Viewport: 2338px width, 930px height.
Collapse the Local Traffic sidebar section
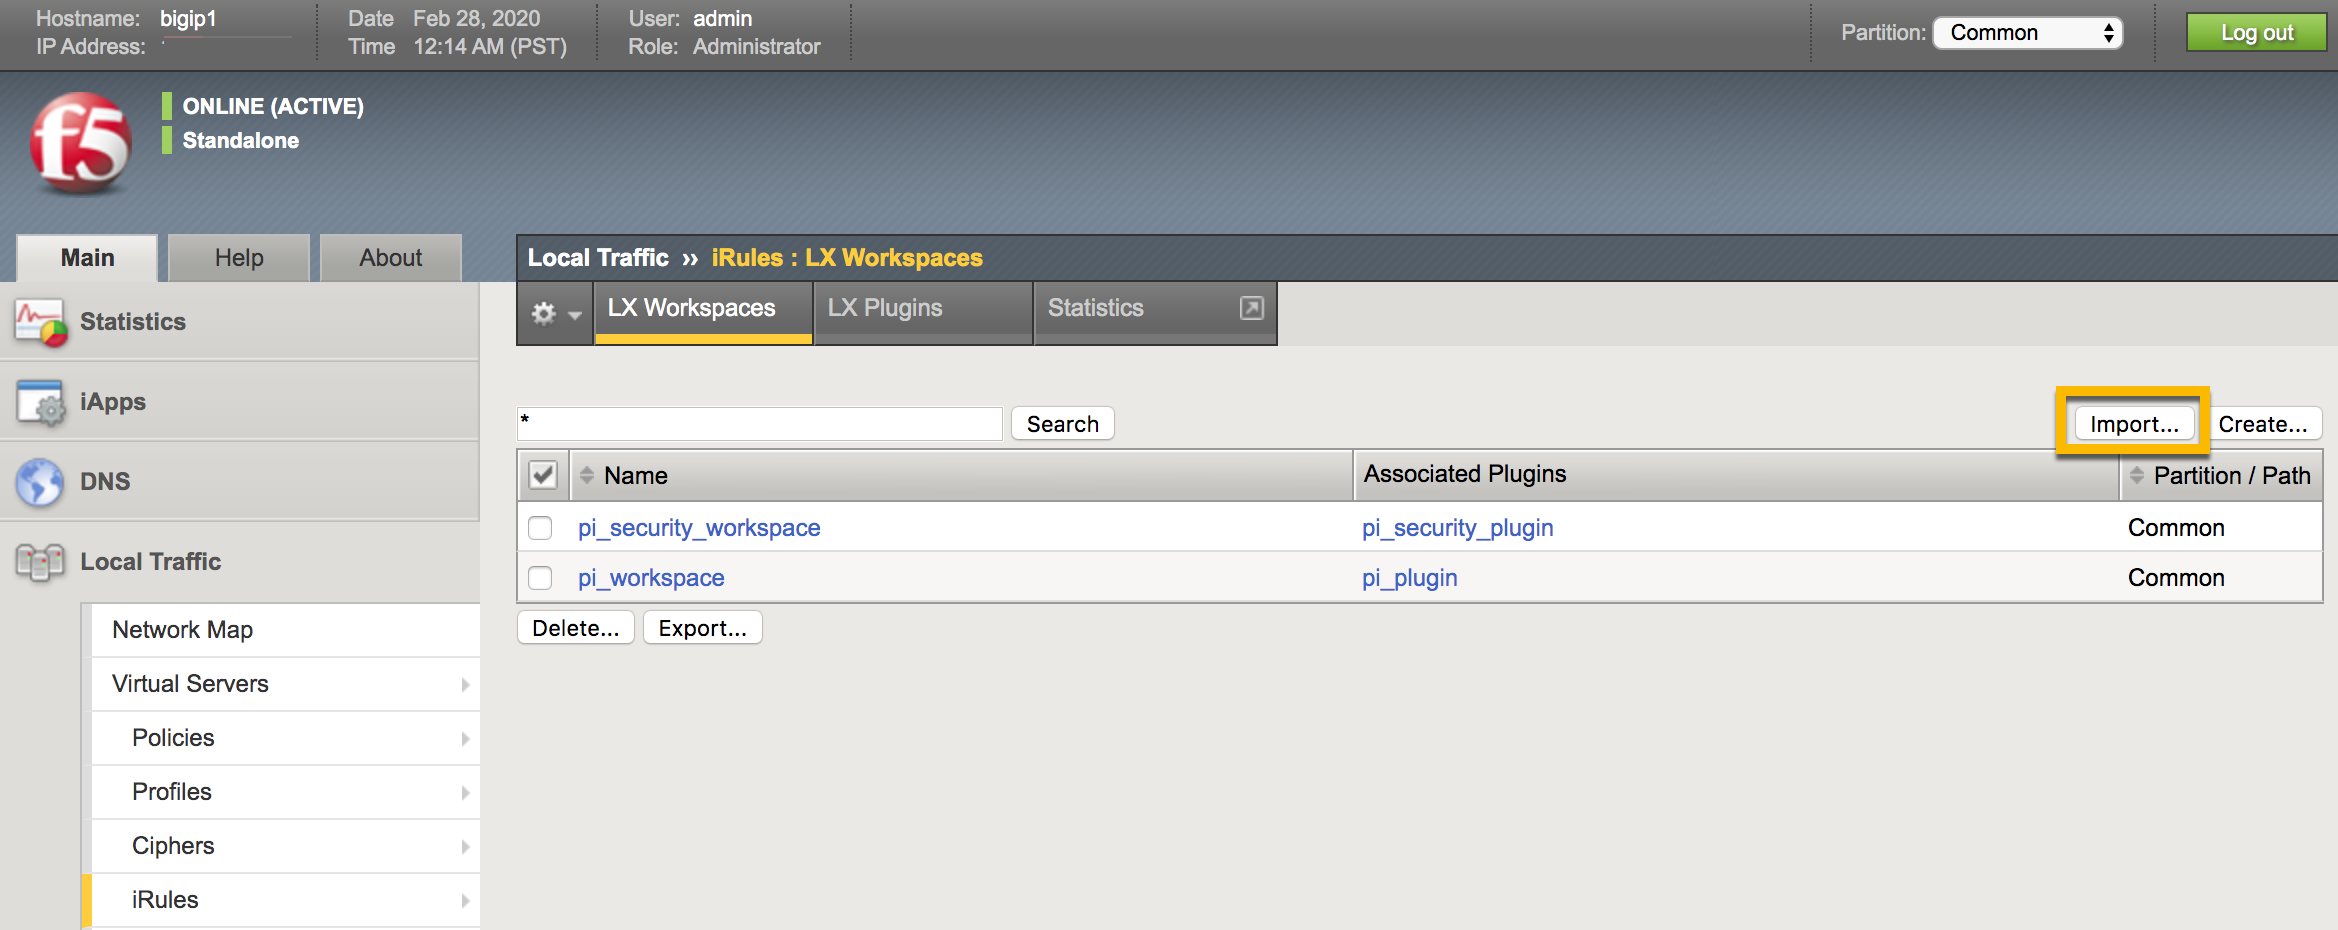tap(240, 562)
